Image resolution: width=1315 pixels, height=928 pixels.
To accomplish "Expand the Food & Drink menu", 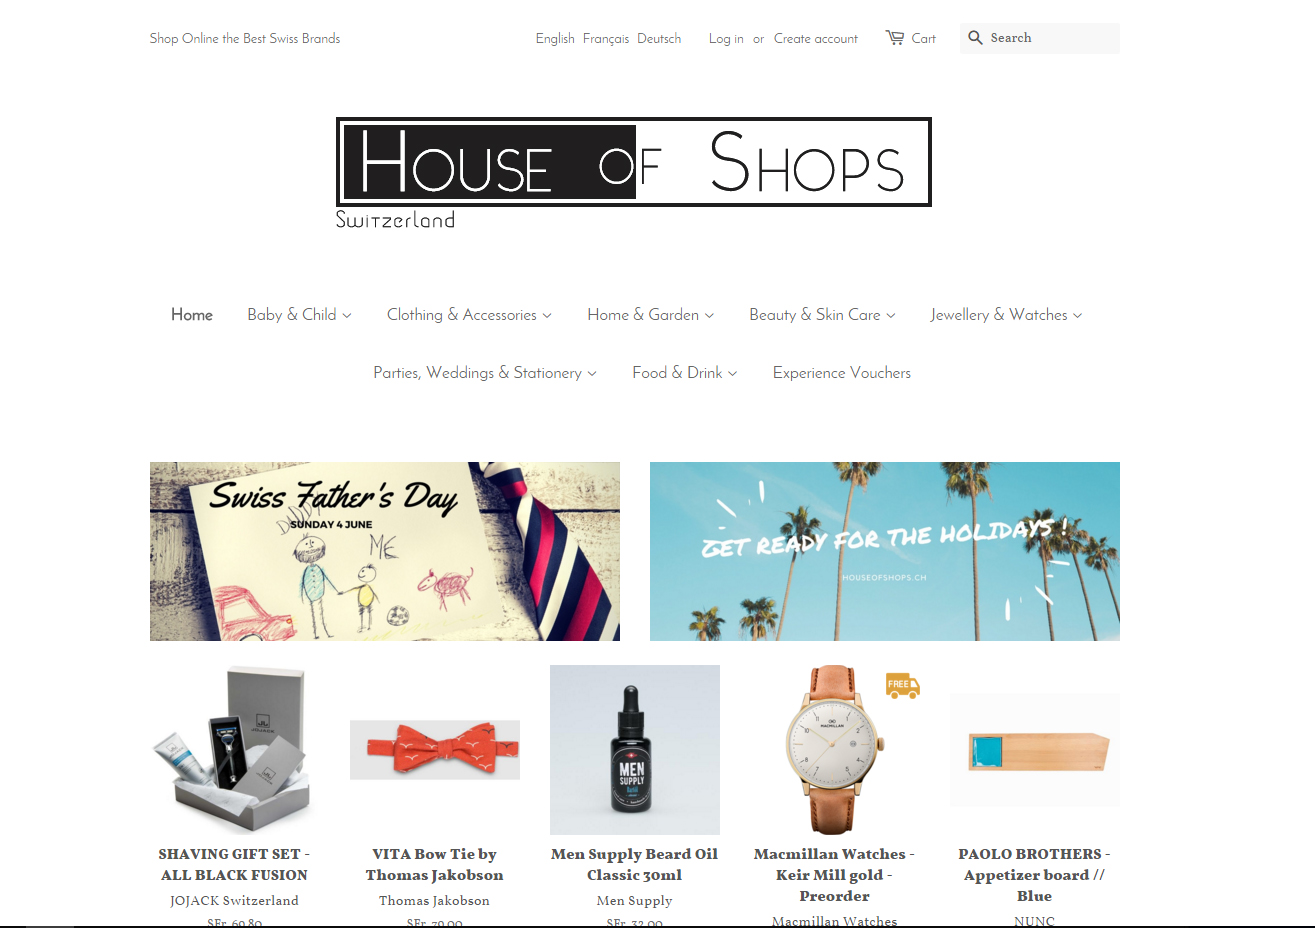I will (685, 373).
